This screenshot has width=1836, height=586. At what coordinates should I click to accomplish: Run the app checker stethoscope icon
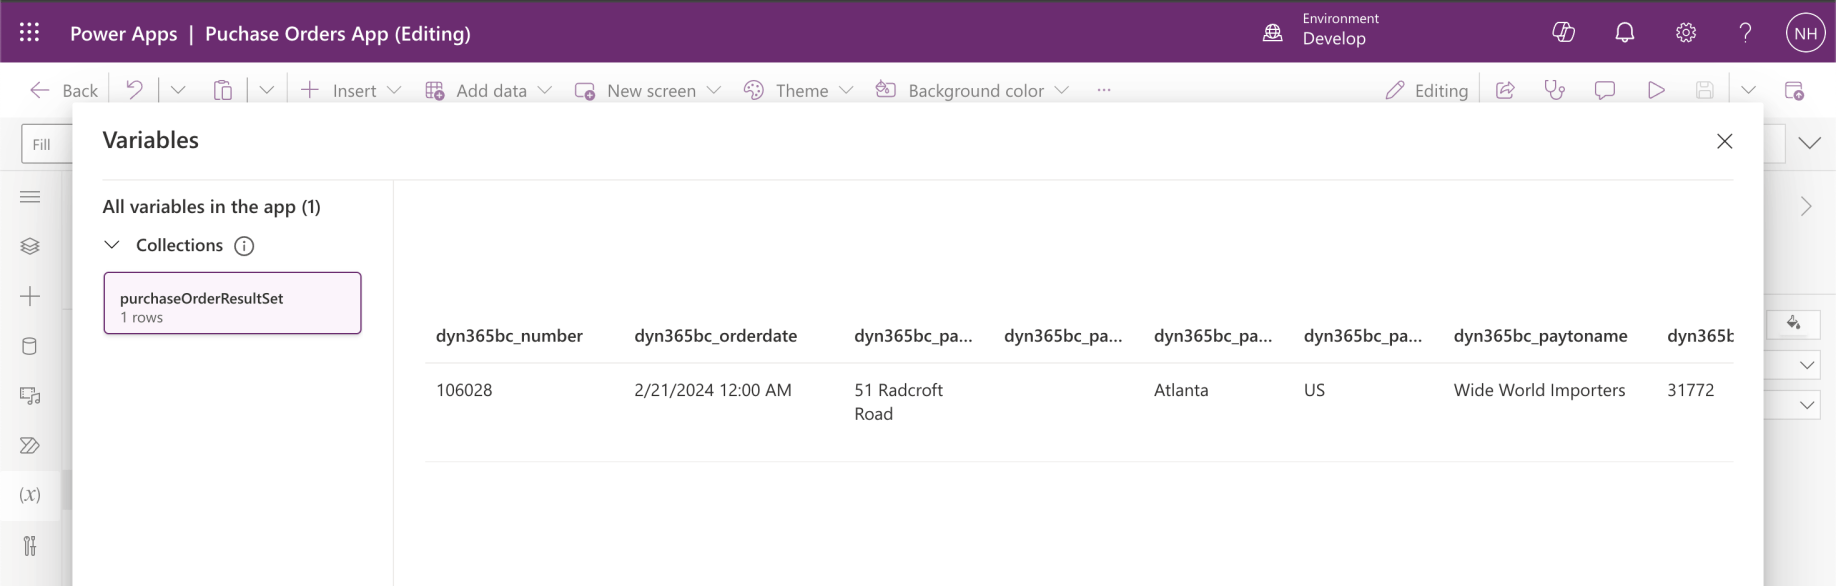tap(1554, 90)
